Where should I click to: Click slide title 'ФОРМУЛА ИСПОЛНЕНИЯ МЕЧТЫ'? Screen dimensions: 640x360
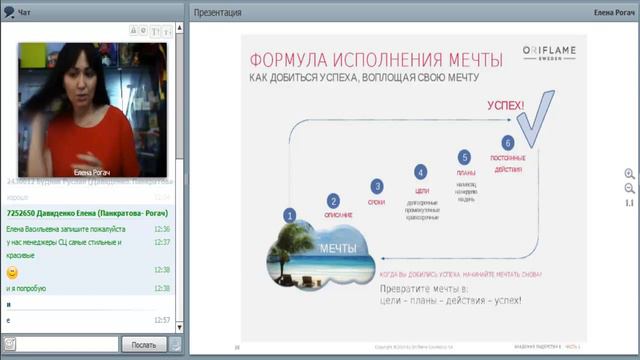(x=376, y=60)
